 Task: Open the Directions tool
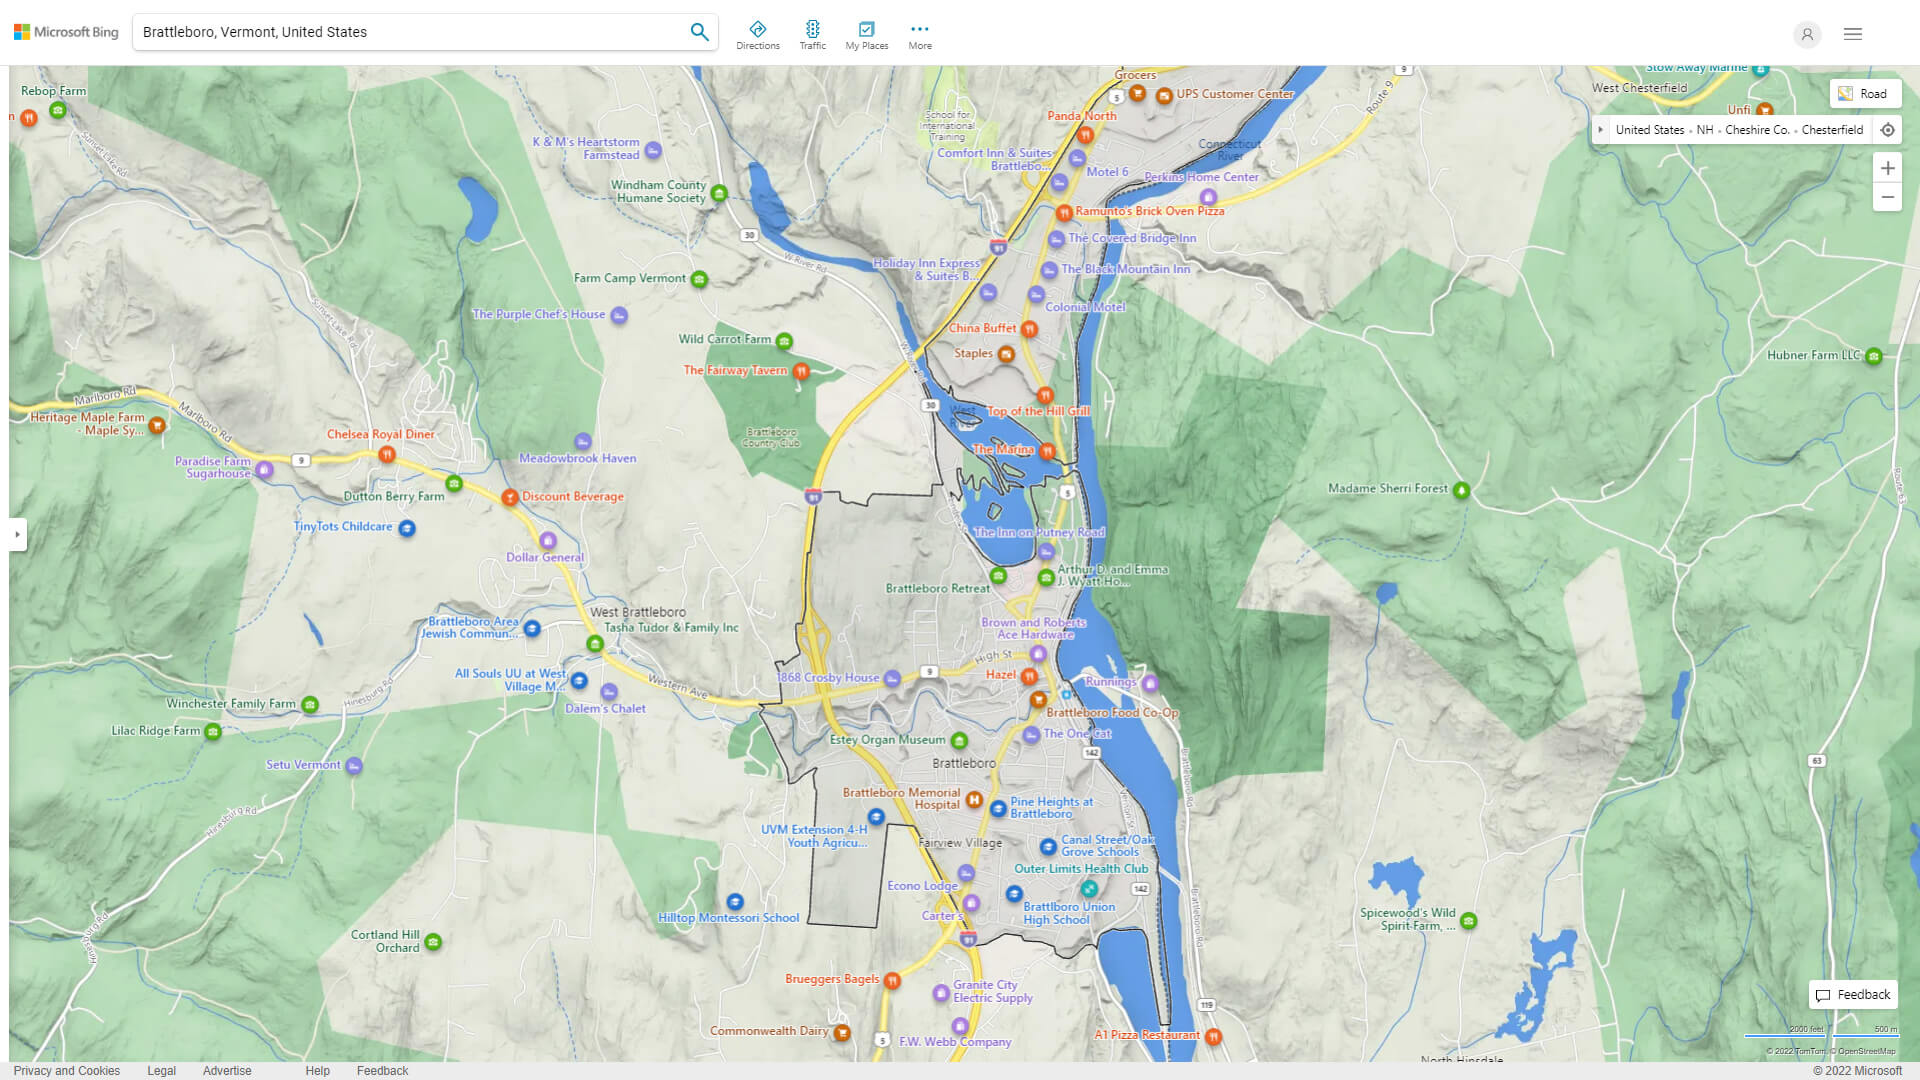pyautogui.click(x=758, y=33)
